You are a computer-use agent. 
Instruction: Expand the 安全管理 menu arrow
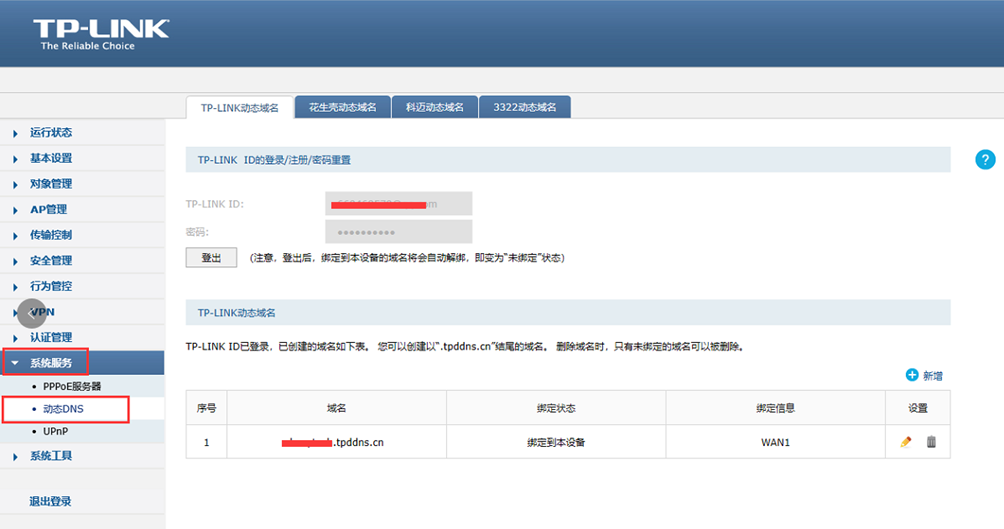15,261
